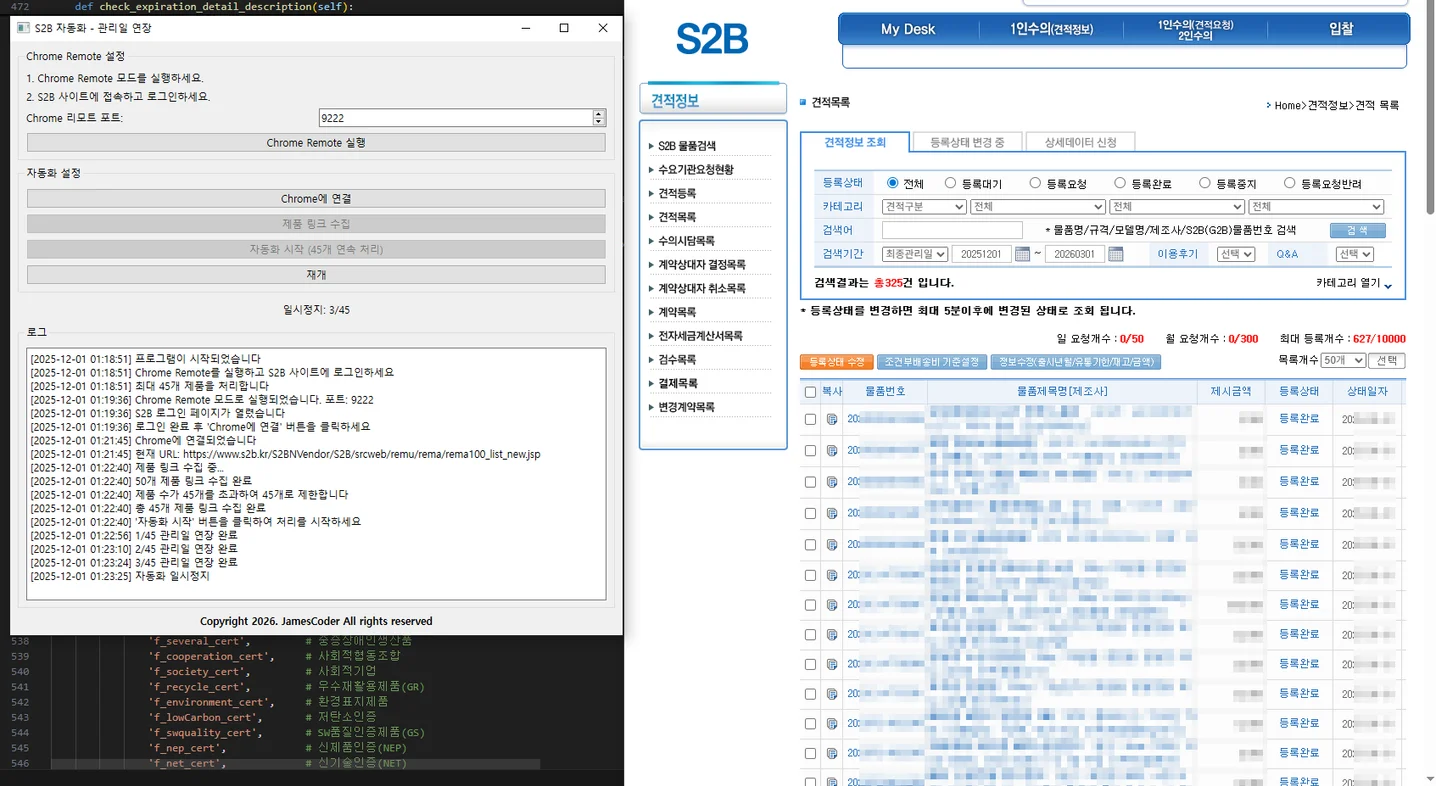The image size is (1436, 786).
Task: Click the copy icon in the second row
Action: coord(832,451)
